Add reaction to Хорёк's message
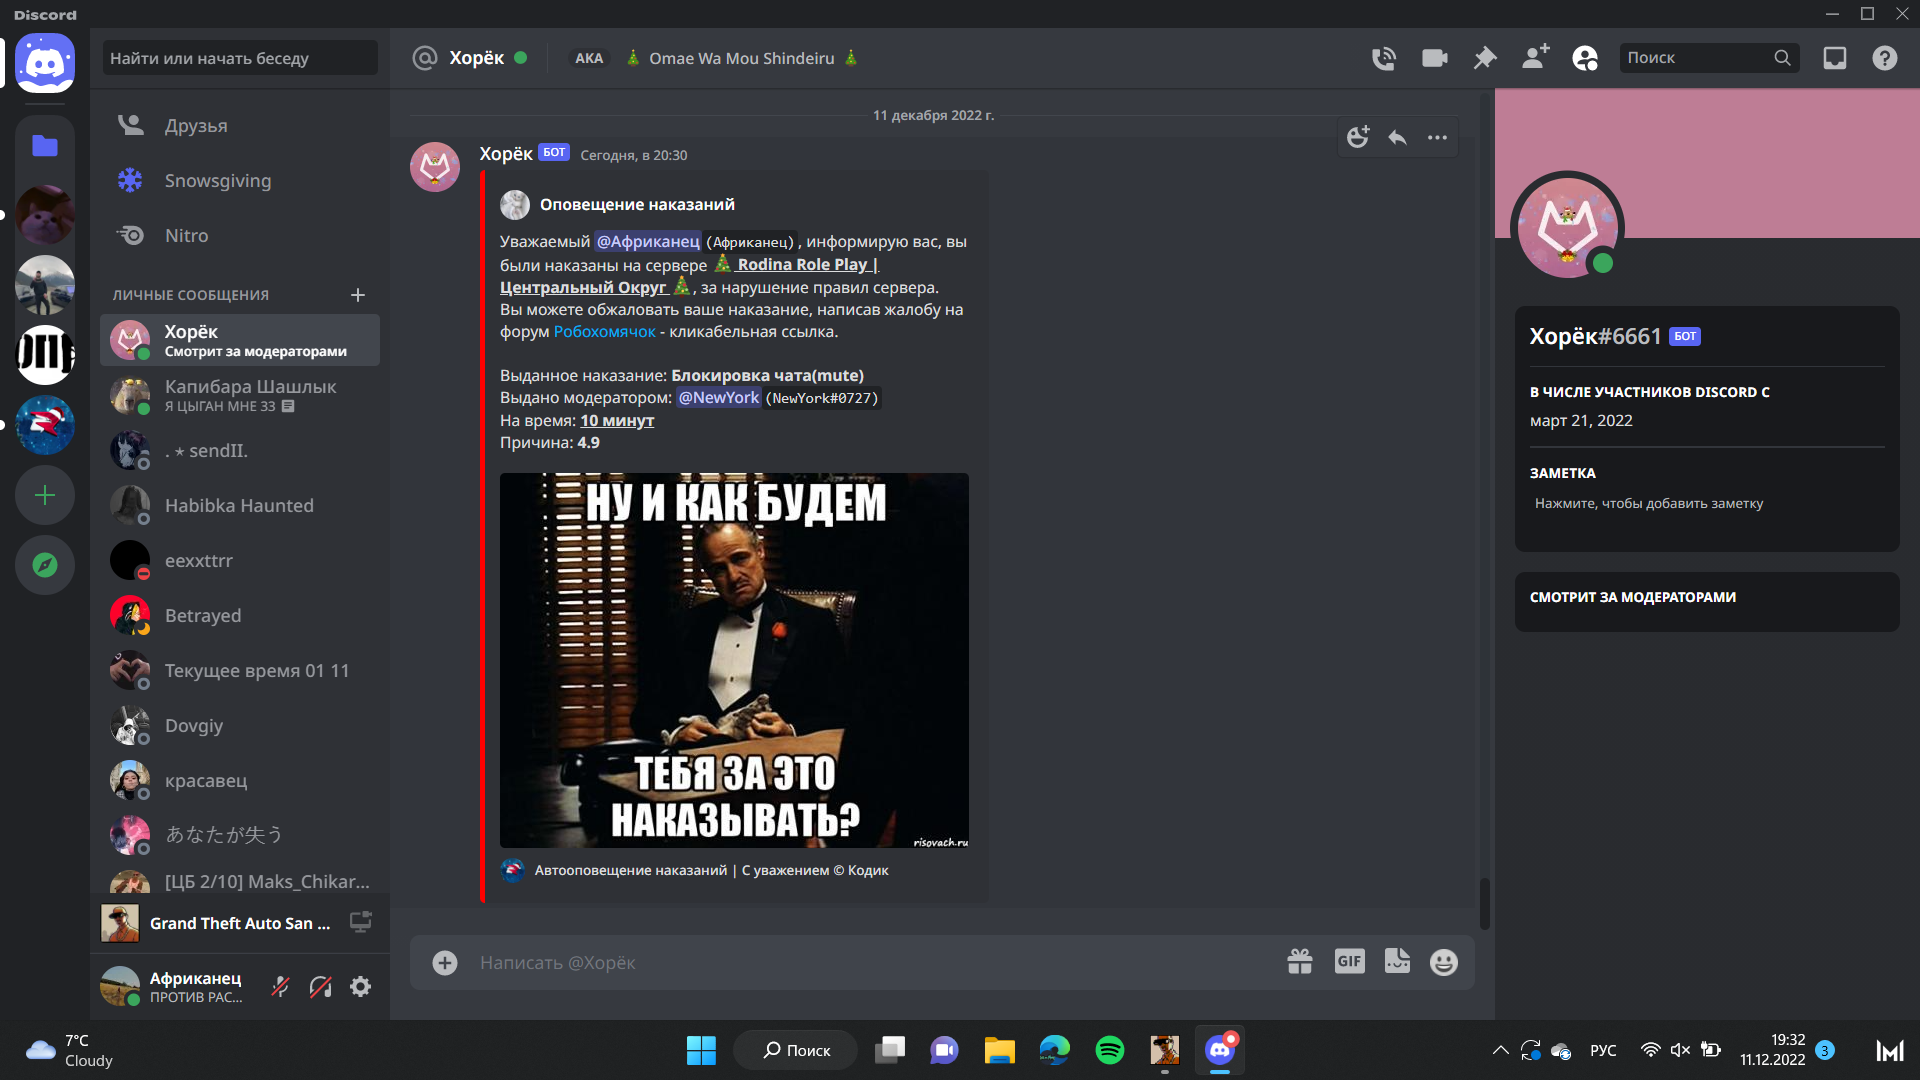This screenshot has width=1920, height=1080. [x=1357, y=138]
